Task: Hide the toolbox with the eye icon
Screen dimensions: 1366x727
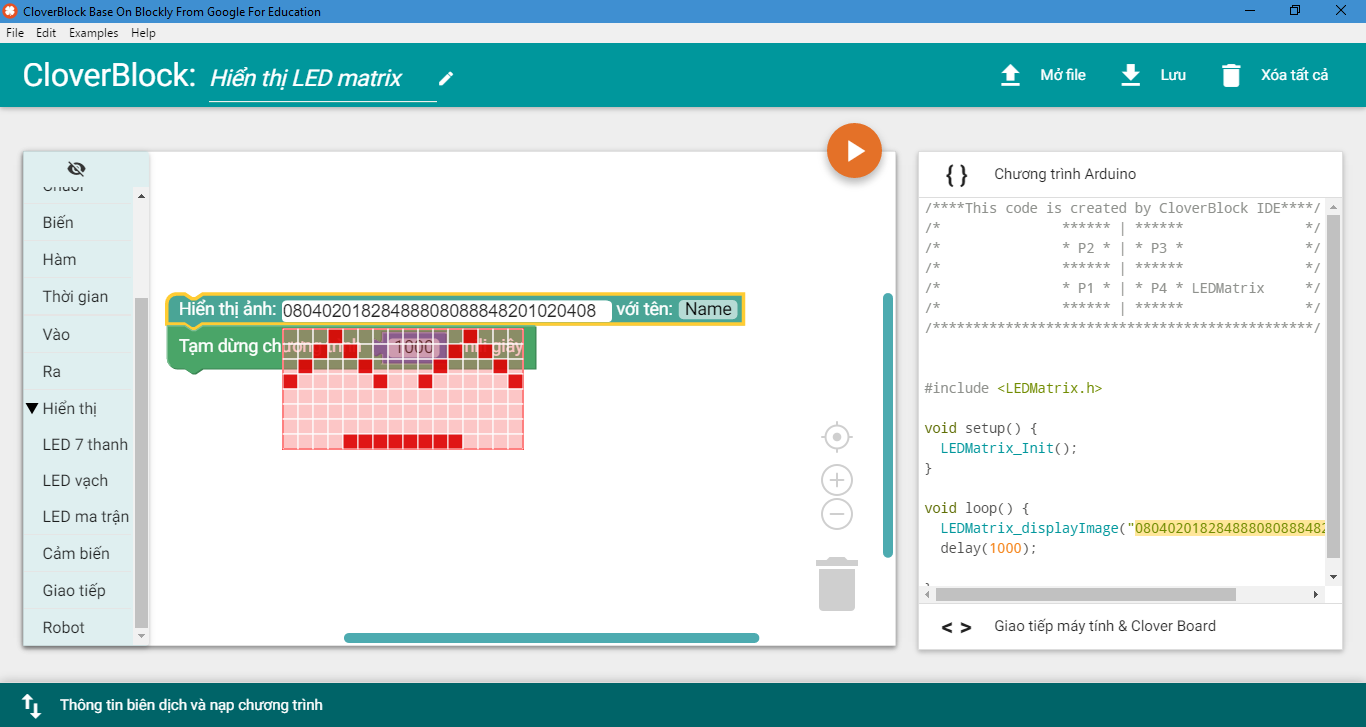Action: tap(76, 168)
